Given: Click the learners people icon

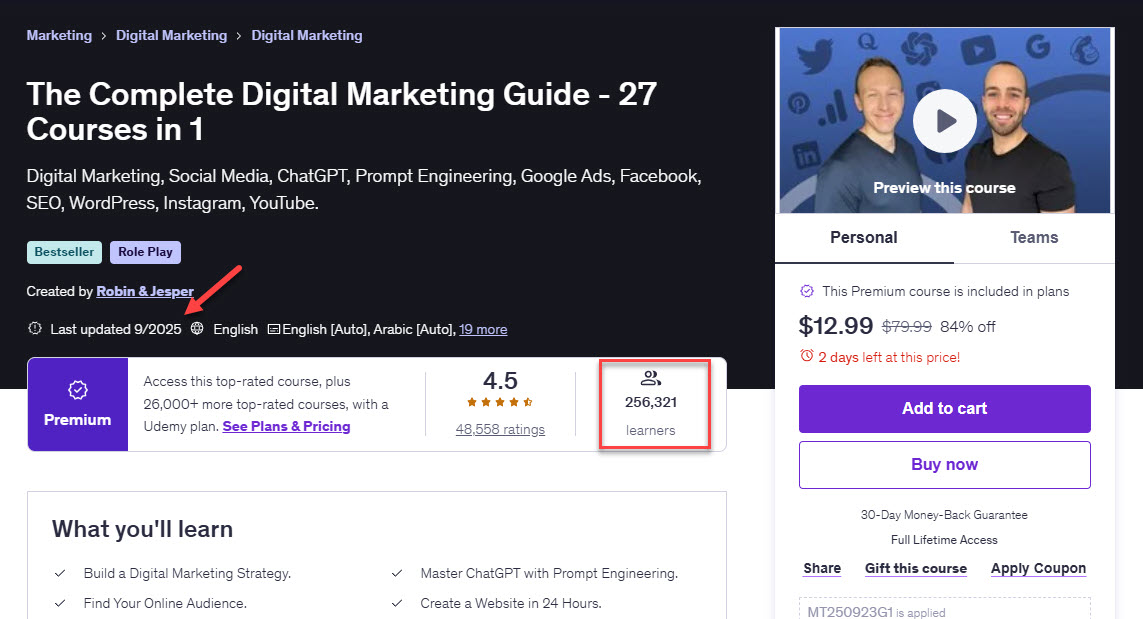Looking at the screenshot, I should [x=650, y=378].
